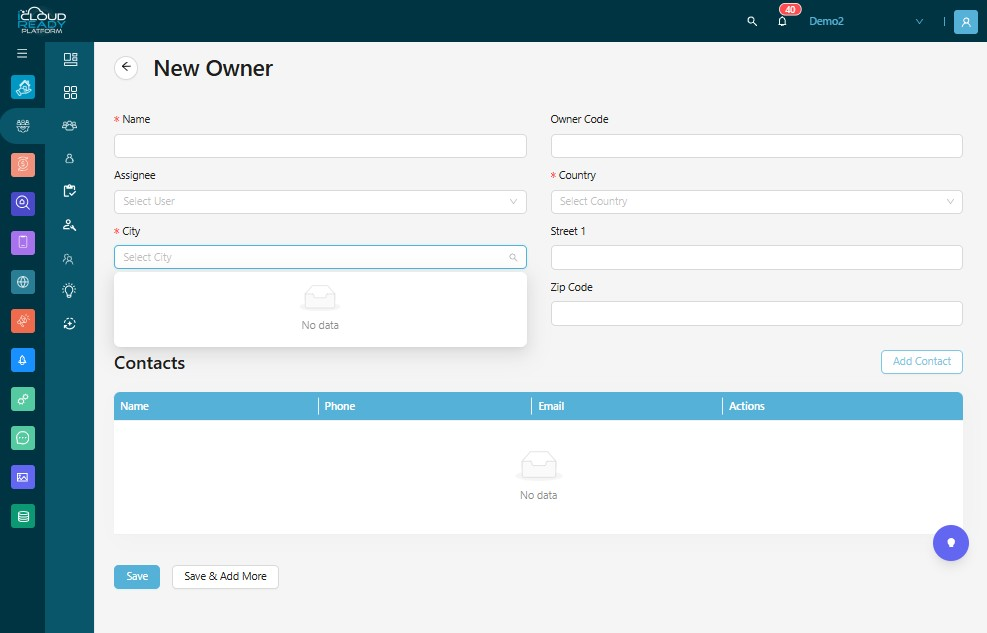Screen dimensions: 987x633
Task: Open the purple lightbulb help button
Action: click(x=950, y=542)
